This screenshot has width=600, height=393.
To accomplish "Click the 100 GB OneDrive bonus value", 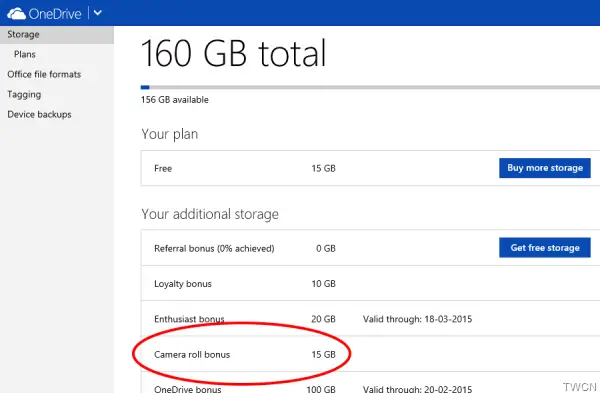I will click(x=321, y=389).
